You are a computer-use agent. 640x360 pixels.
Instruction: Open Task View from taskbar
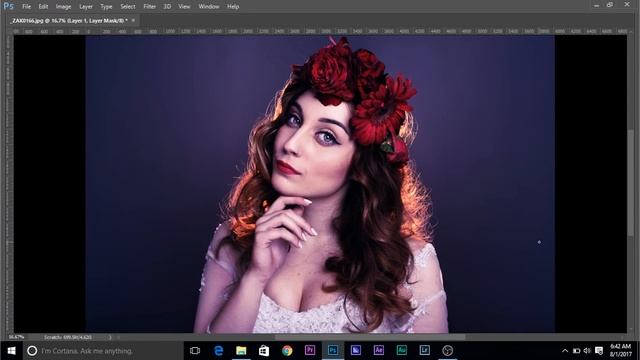coord(195,350)
